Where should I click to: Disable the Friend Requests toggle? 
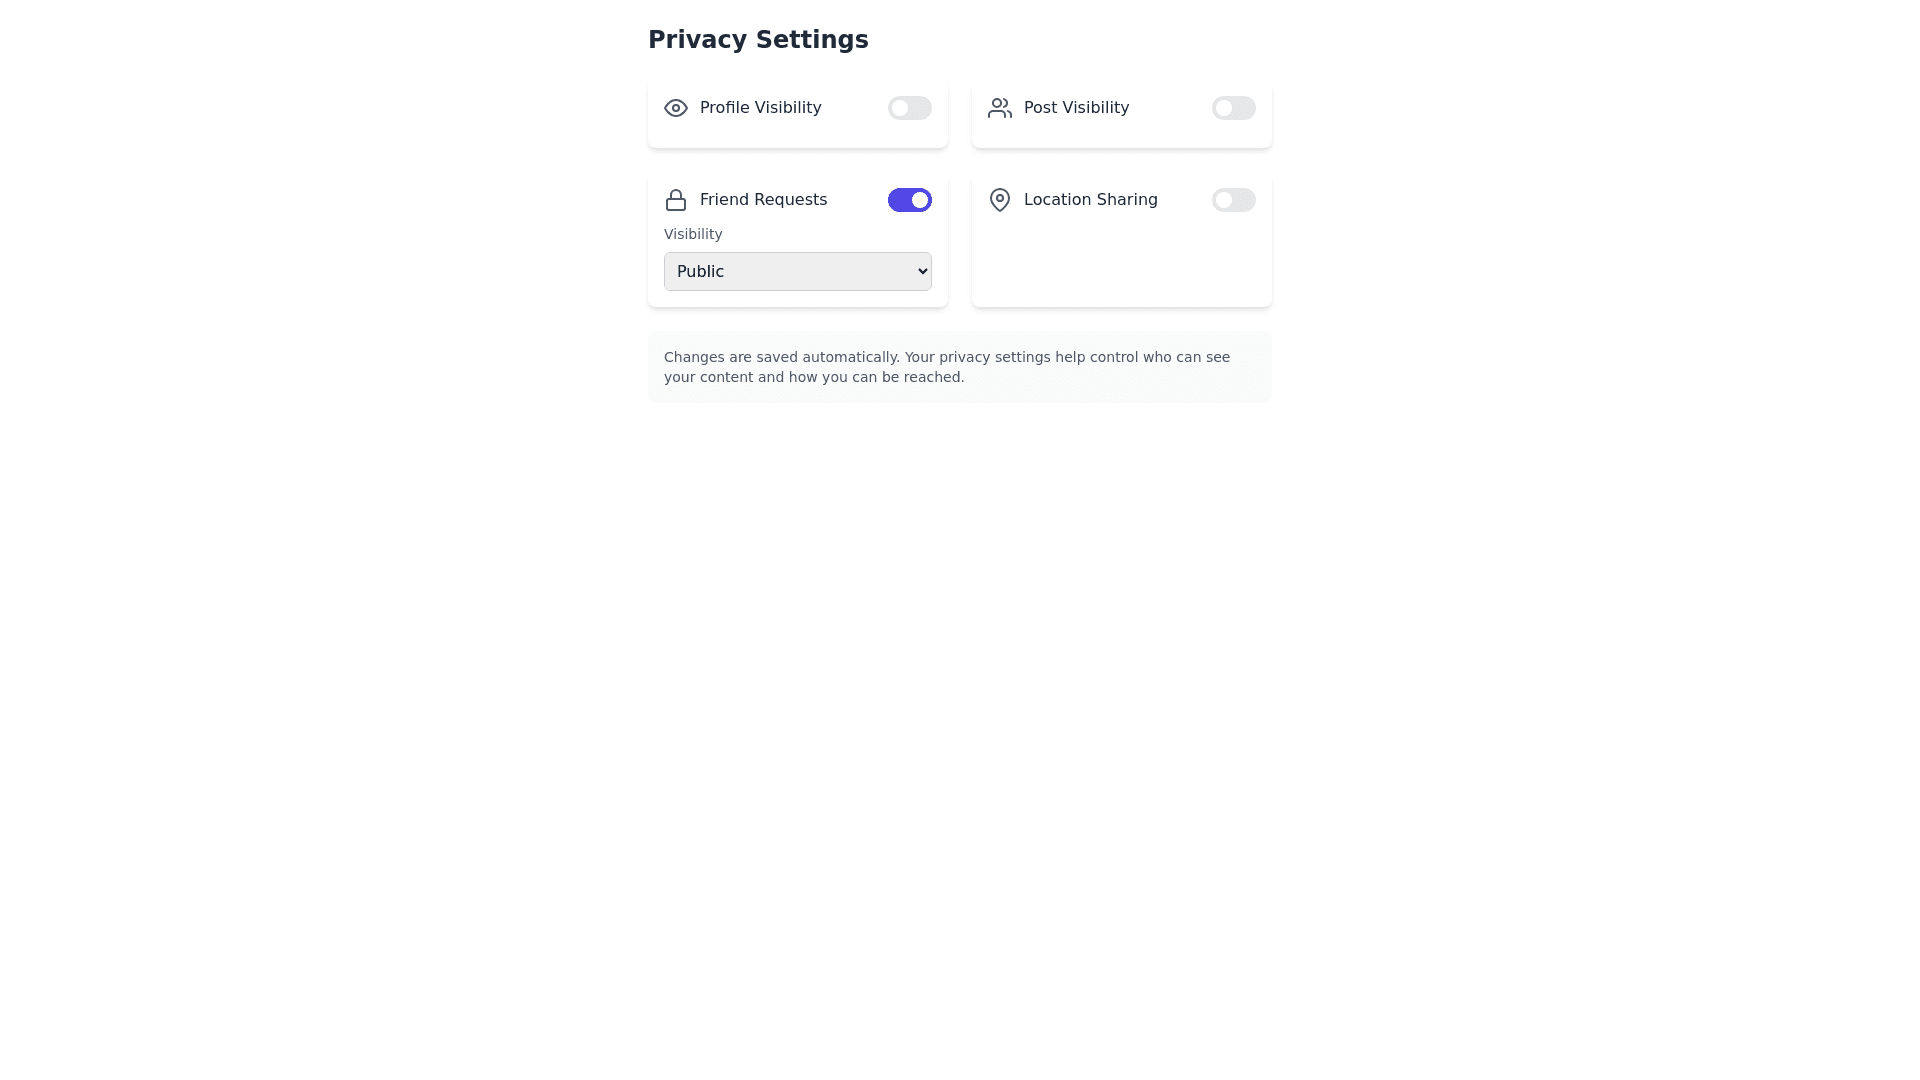(909, 200)
